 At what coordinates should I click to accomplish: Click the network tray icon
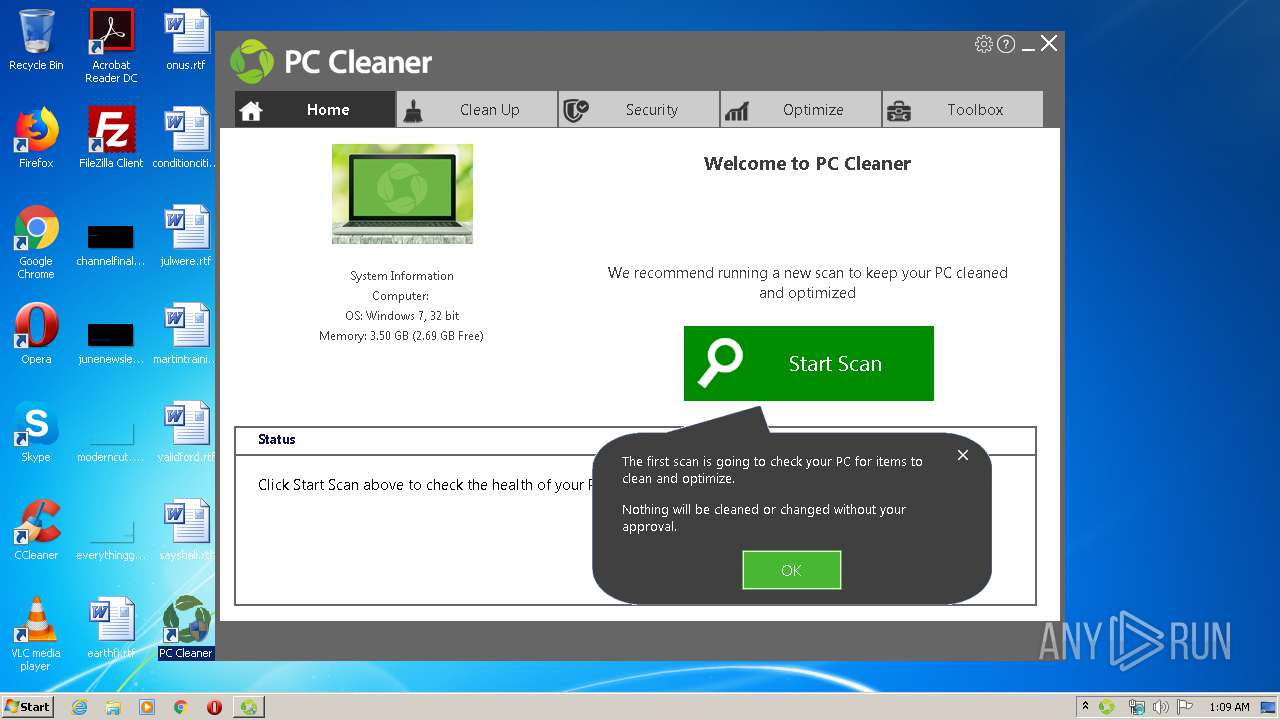click(1136, 707)
